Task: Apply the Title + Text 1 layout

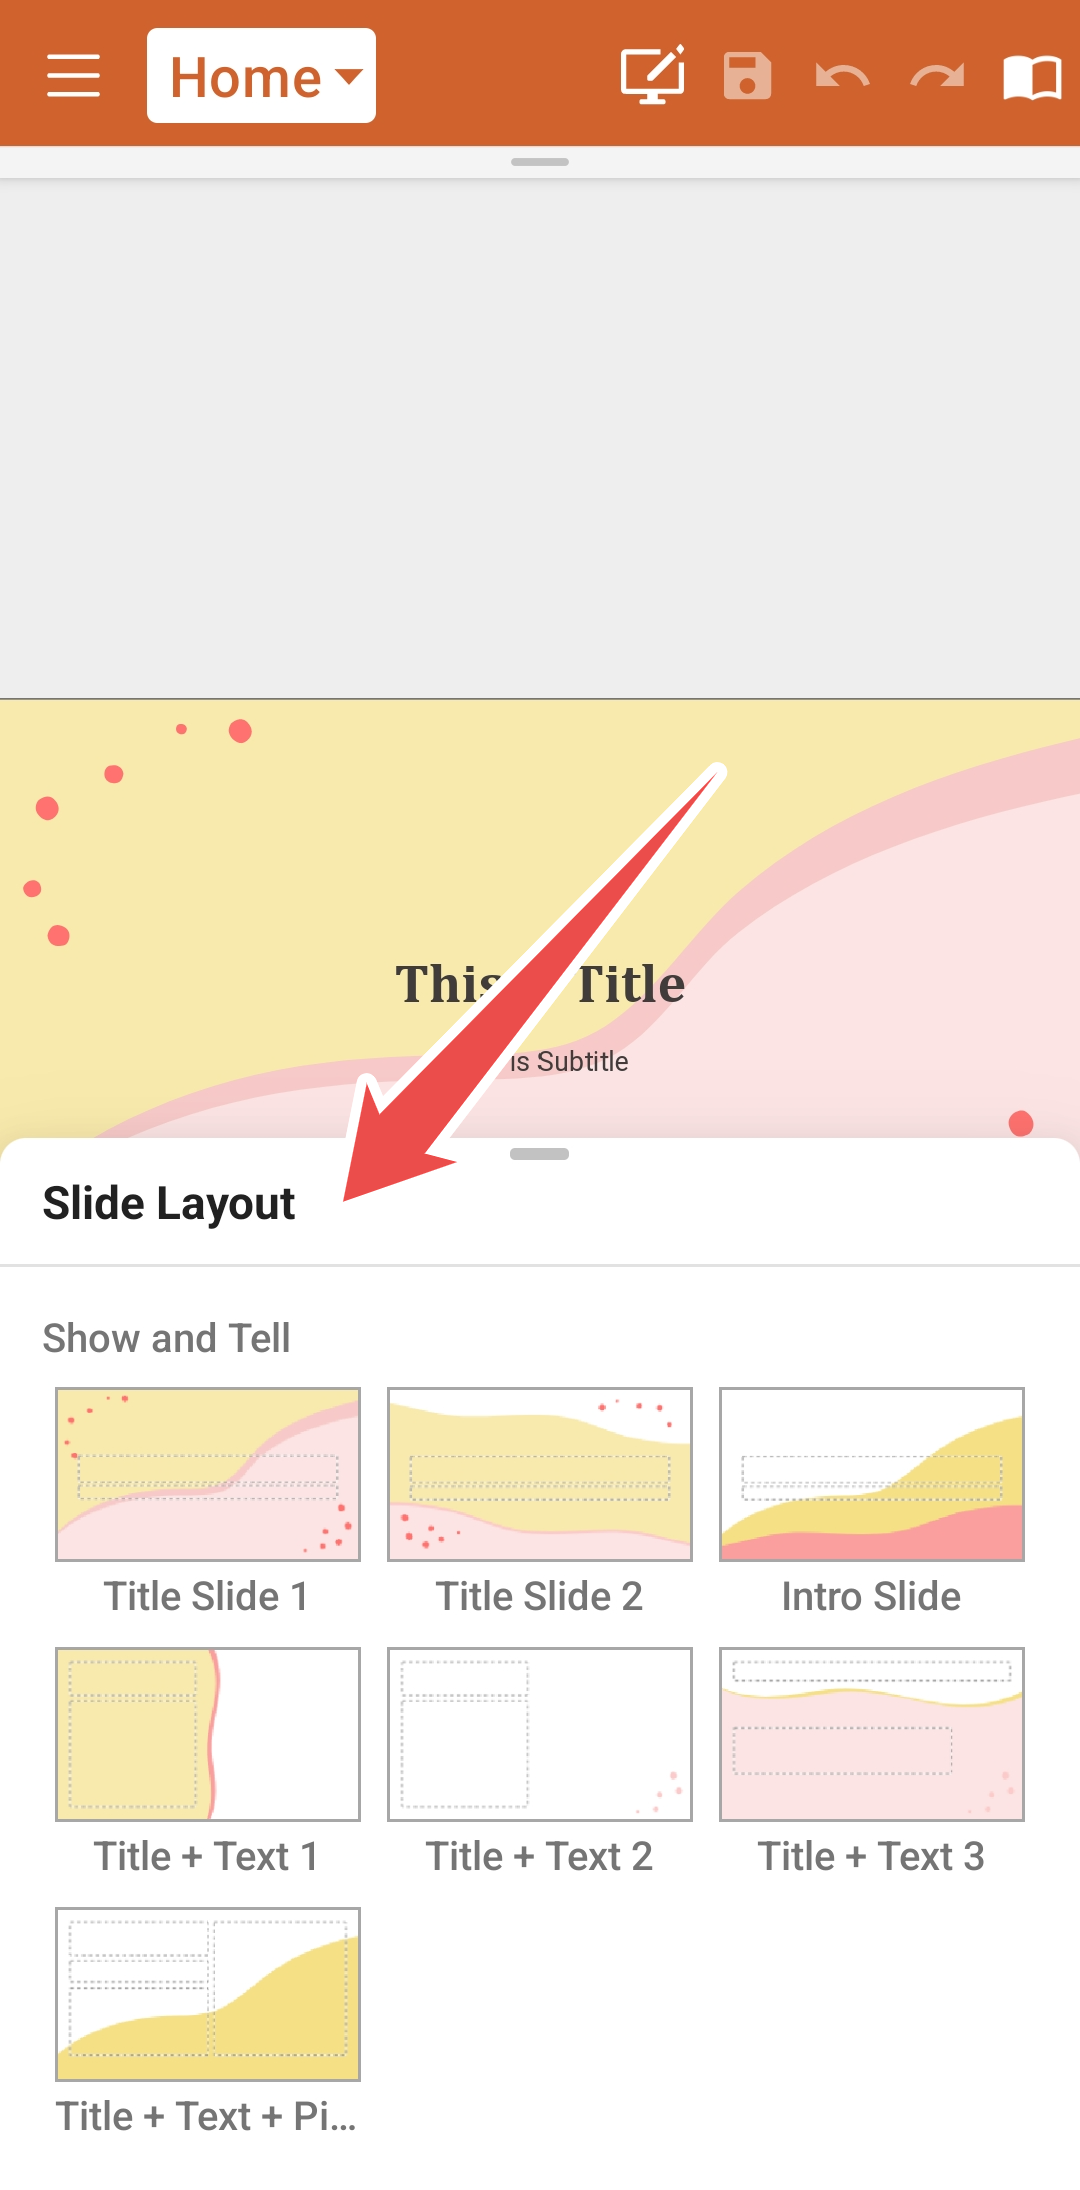Action: tap(208, 1734)
